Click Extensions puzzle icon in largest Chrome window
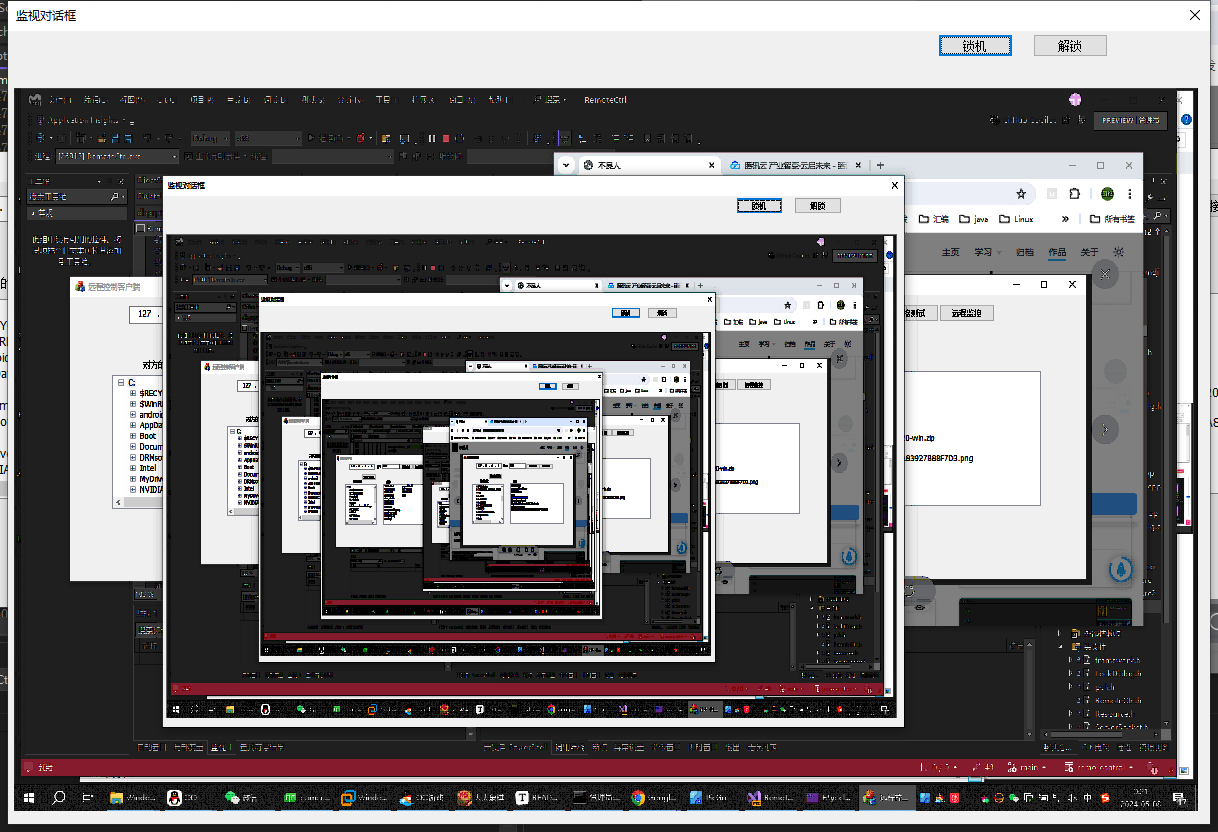1218x832 pixels. click(1074, 193)
